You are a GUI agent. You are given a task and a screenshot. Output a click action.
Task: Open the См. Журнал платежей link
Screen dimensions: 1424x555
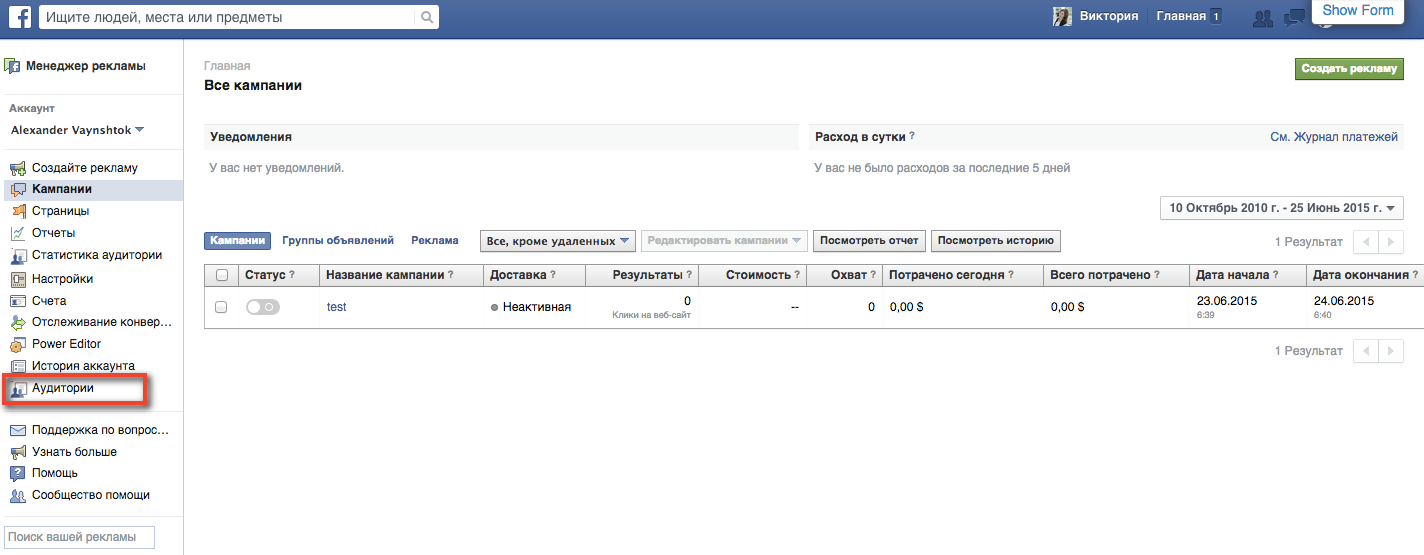(x=1333, y=136)
